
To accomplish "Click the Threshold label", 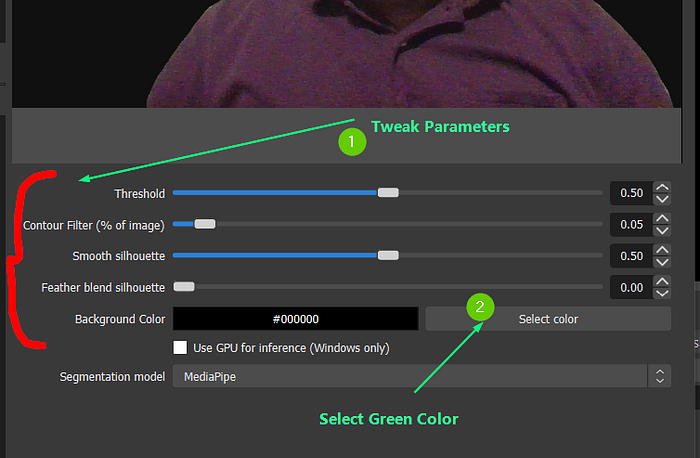I will click(x=139, y=194).
